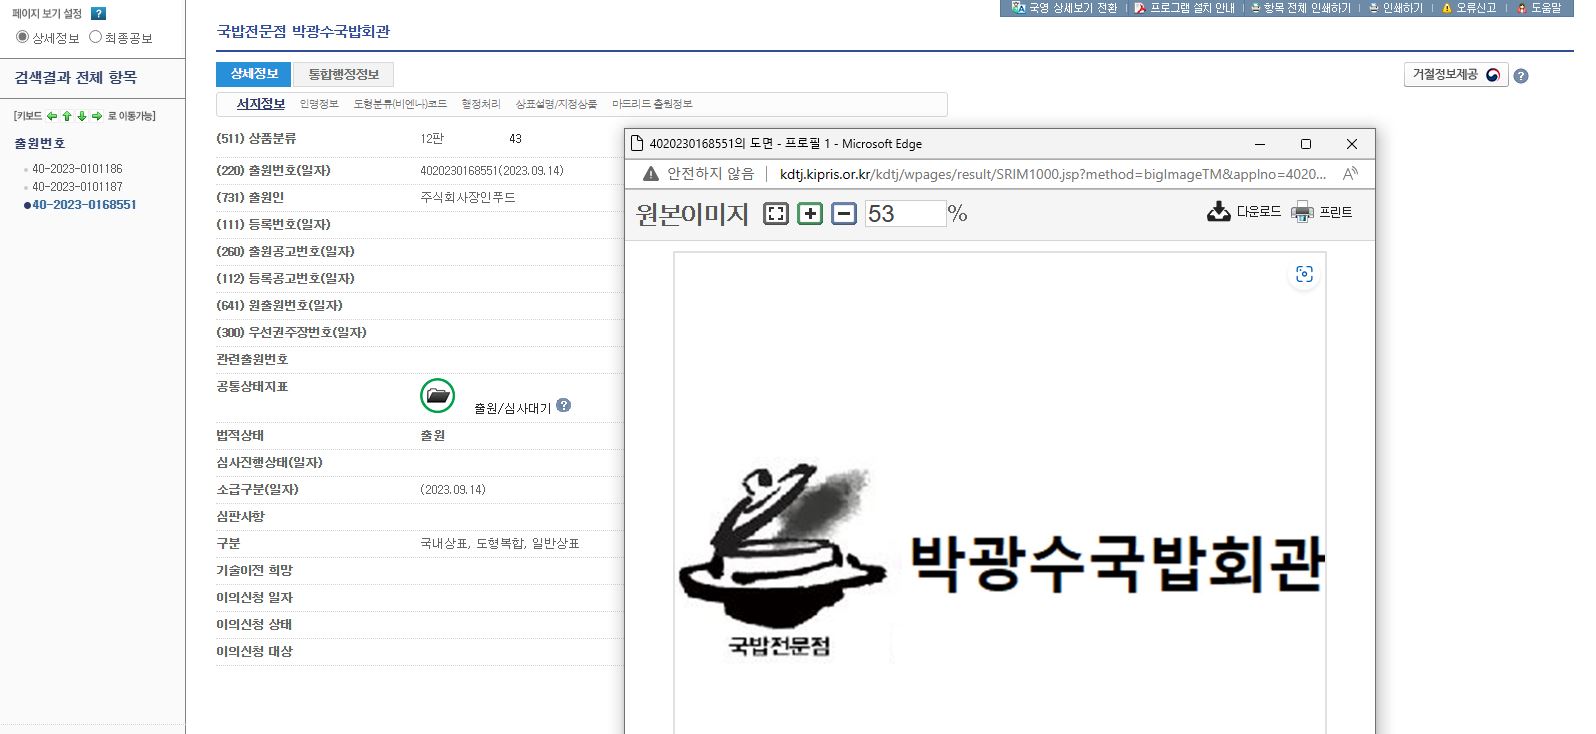Open application number 40-2023-0101187
Image resolution: width=1596 pixels, height=734 pixels.
(77, 187)
